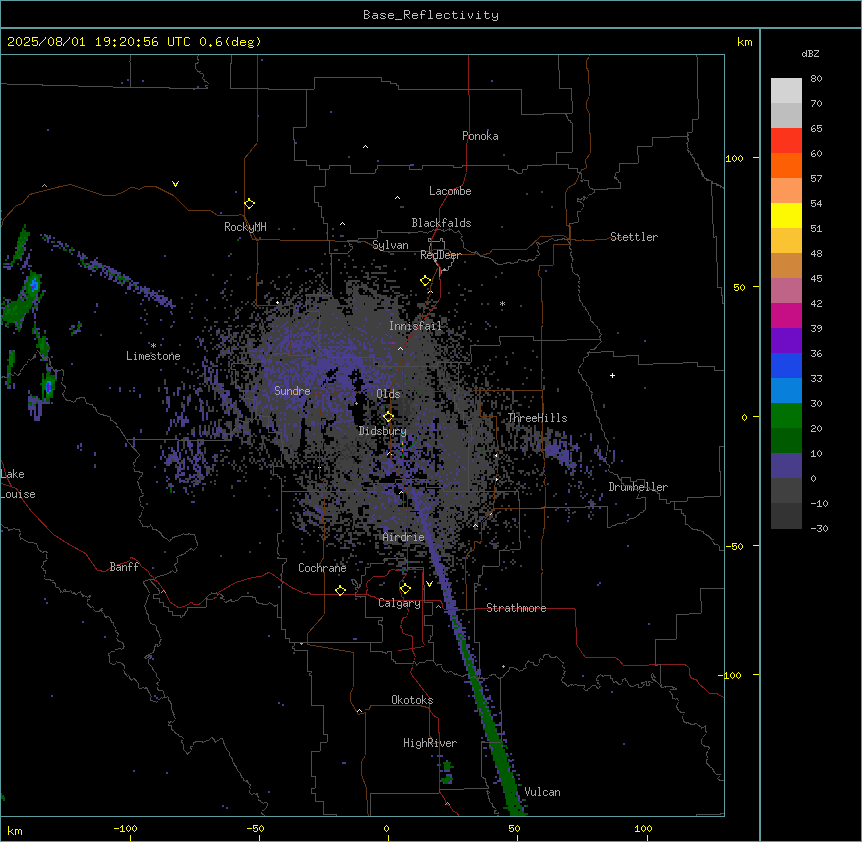Screen dimensions: 862x842
Task: Click the yellow diamond marker below RedDeer
Action: pyautogui.click(x=425, y=281)
